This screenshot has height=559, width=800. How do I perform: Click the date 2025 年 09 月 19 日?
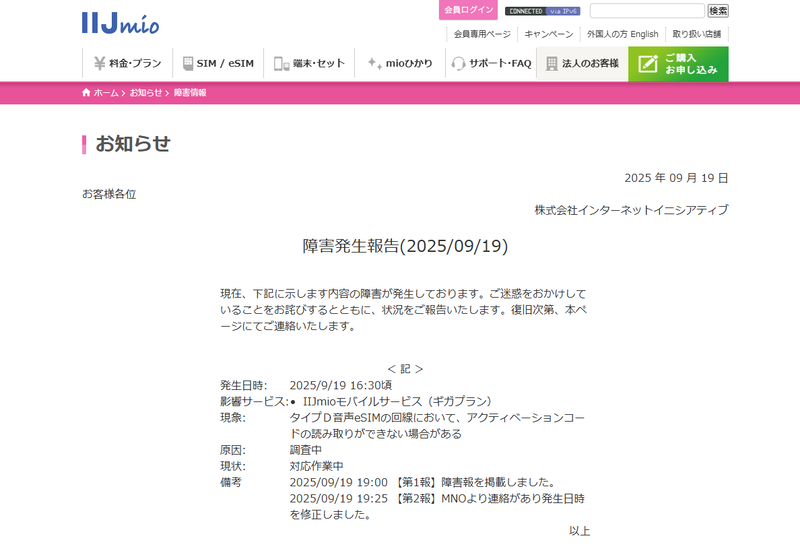[676, 178]
